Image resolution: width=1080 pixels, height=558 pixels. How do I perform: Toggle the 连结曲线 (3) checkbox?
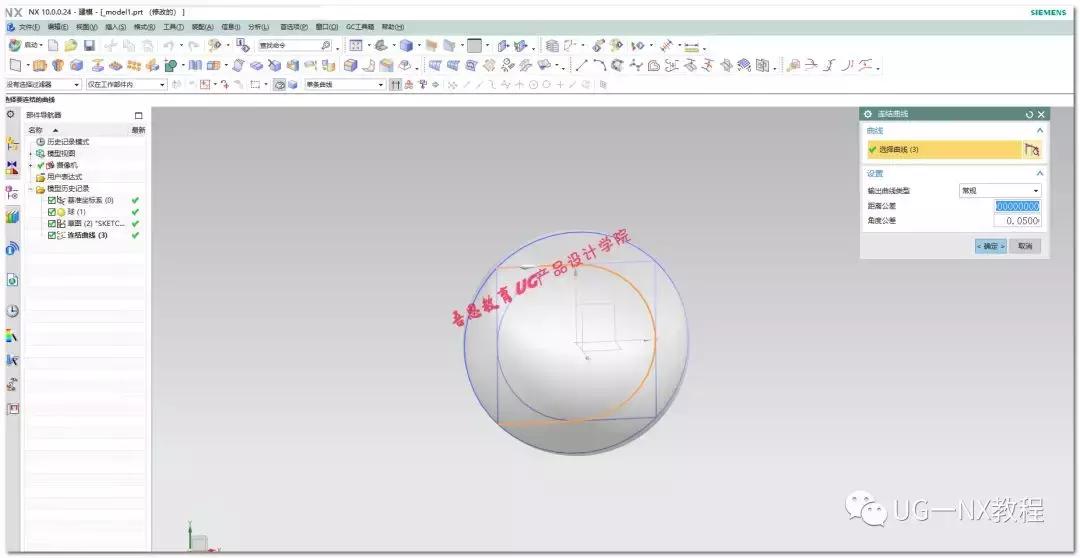click(52, 235)
